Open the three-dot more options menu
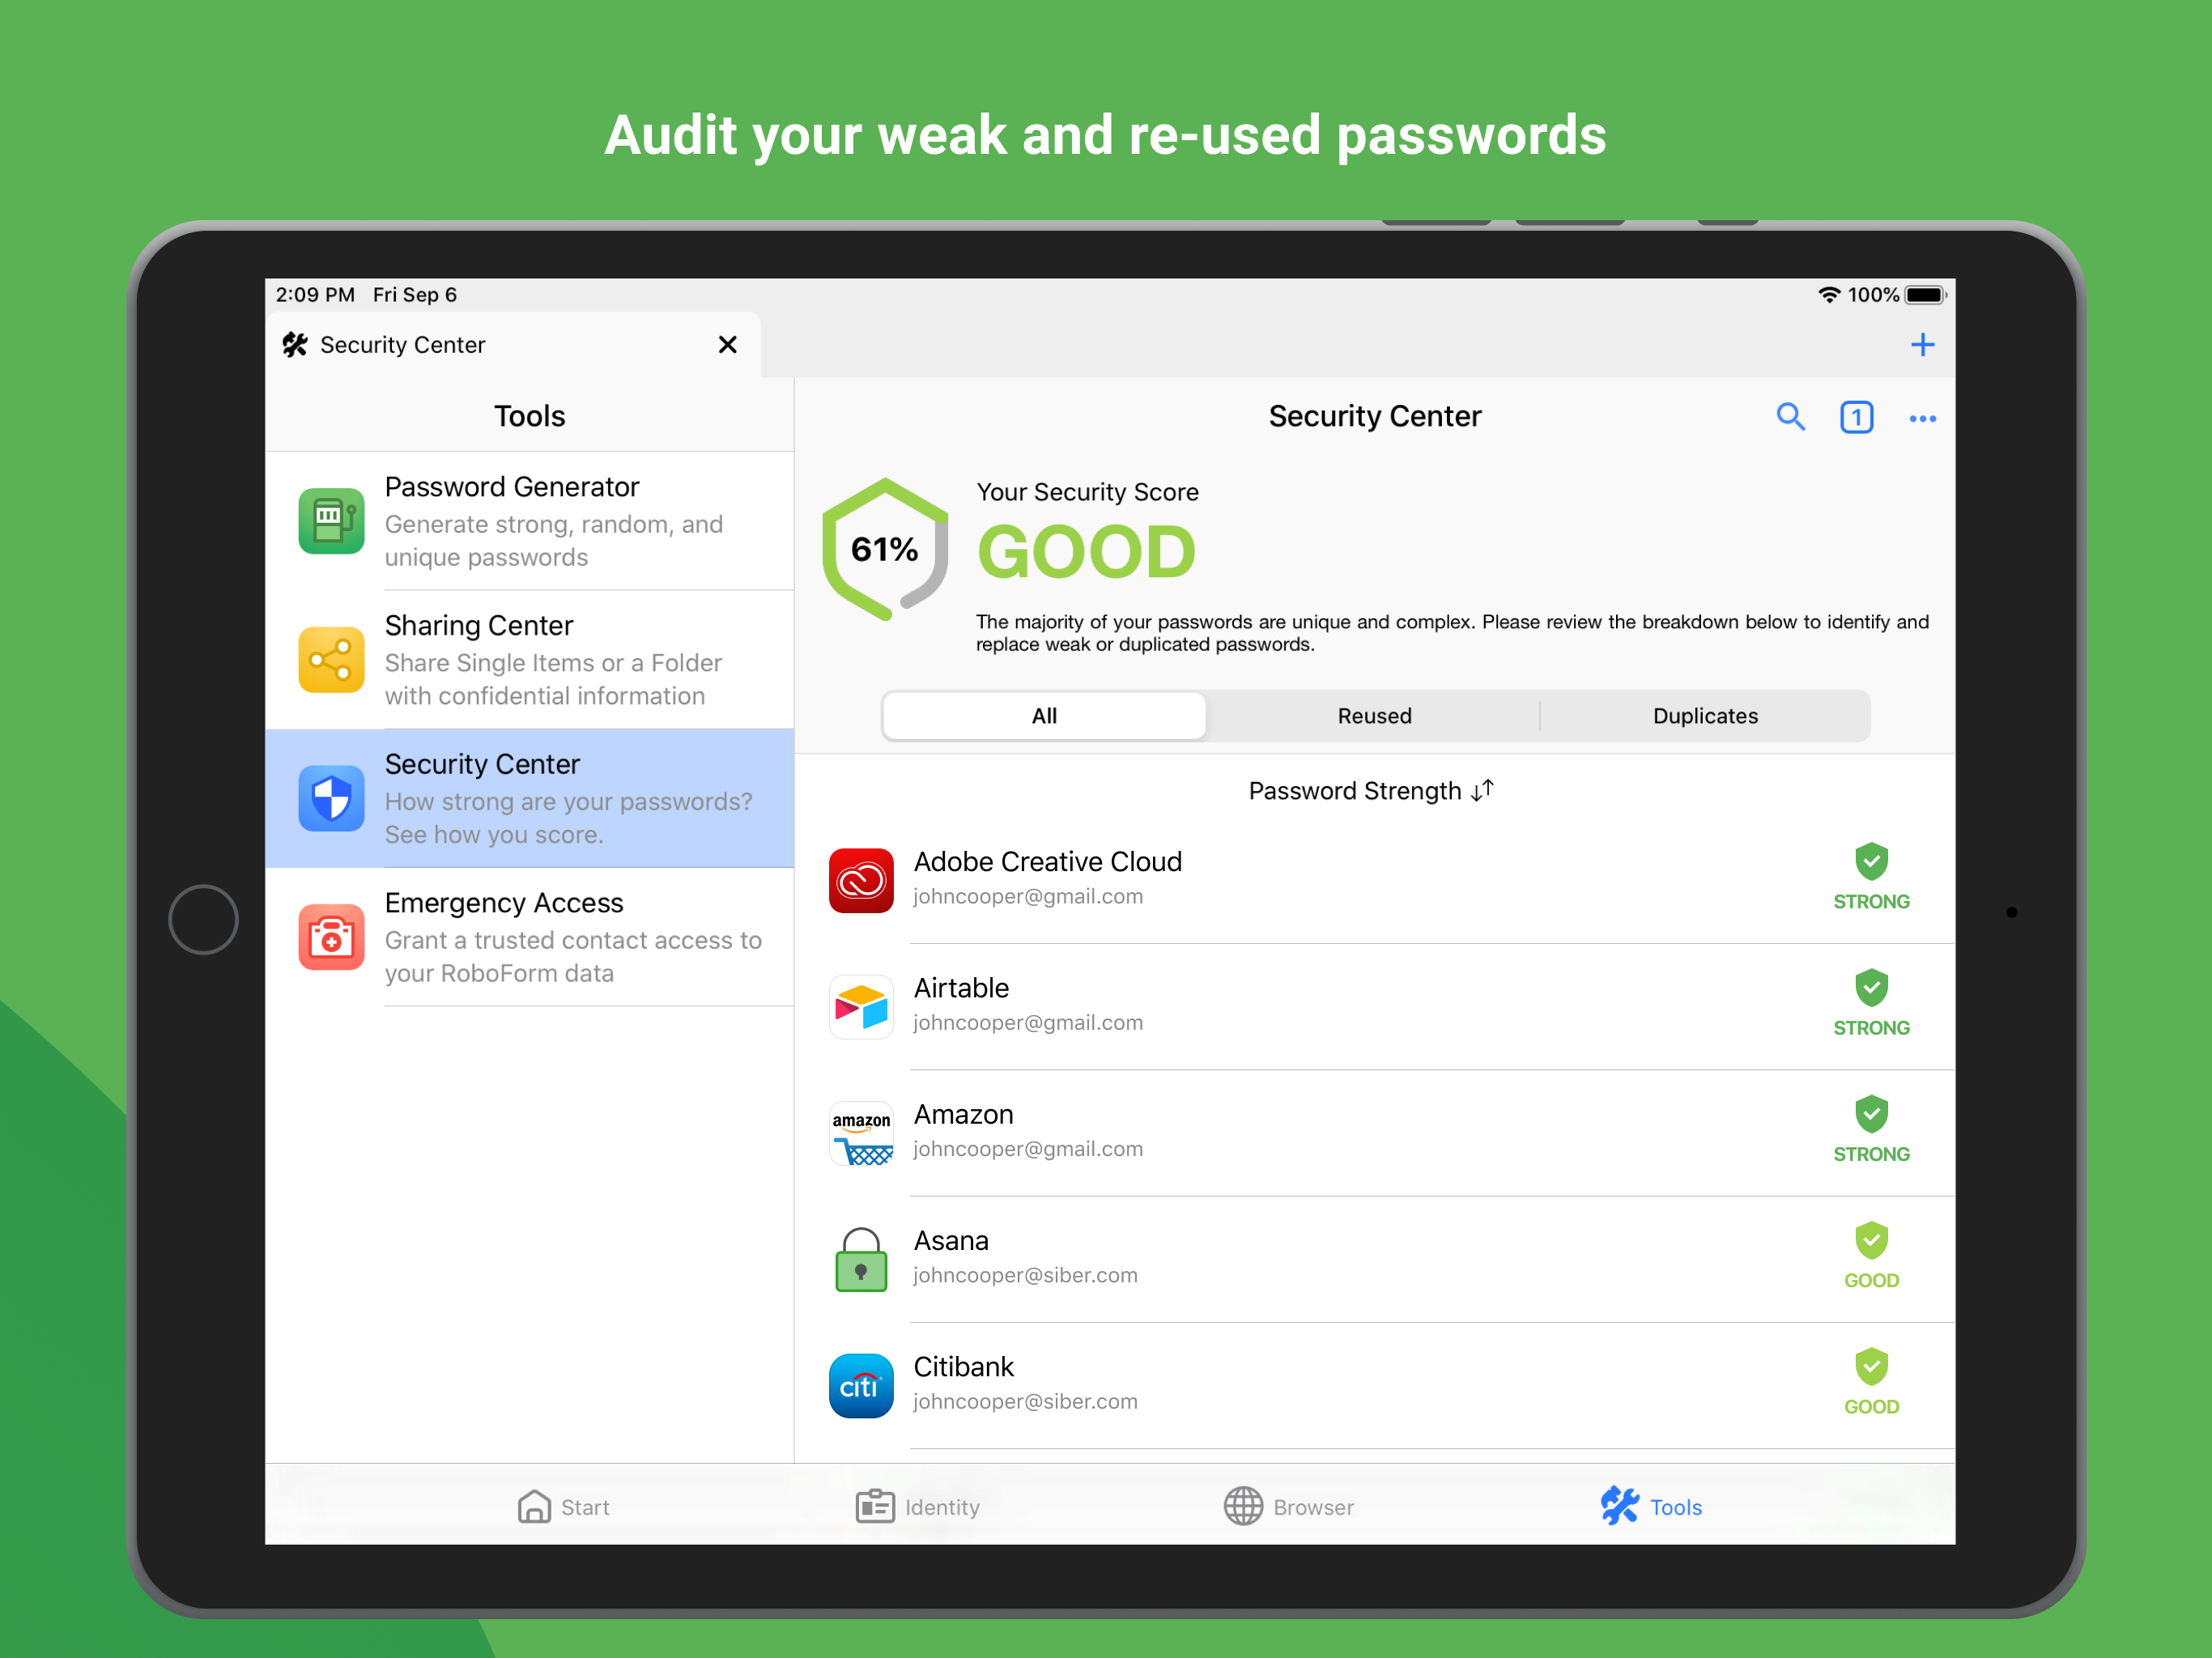The width and height of the screenshot is (2212, 1658). click(1922, 418)
